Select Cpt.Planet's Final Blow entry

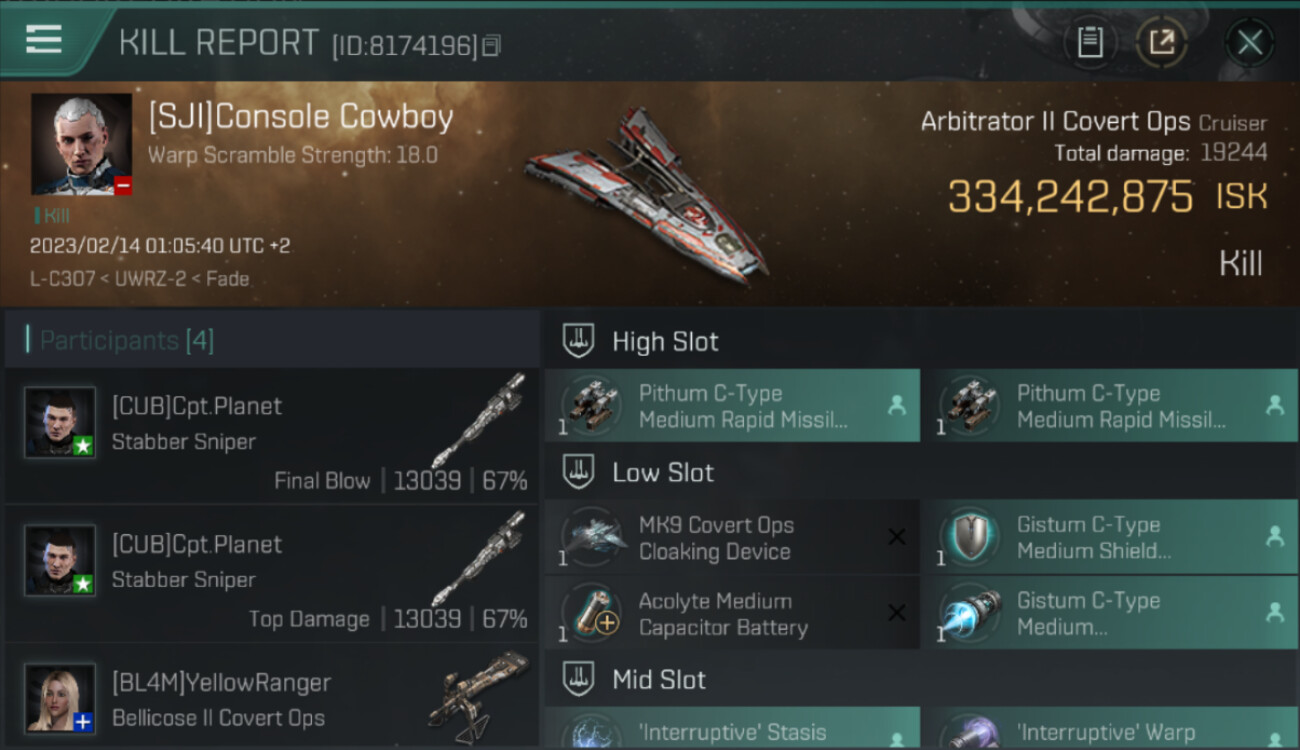272,436
